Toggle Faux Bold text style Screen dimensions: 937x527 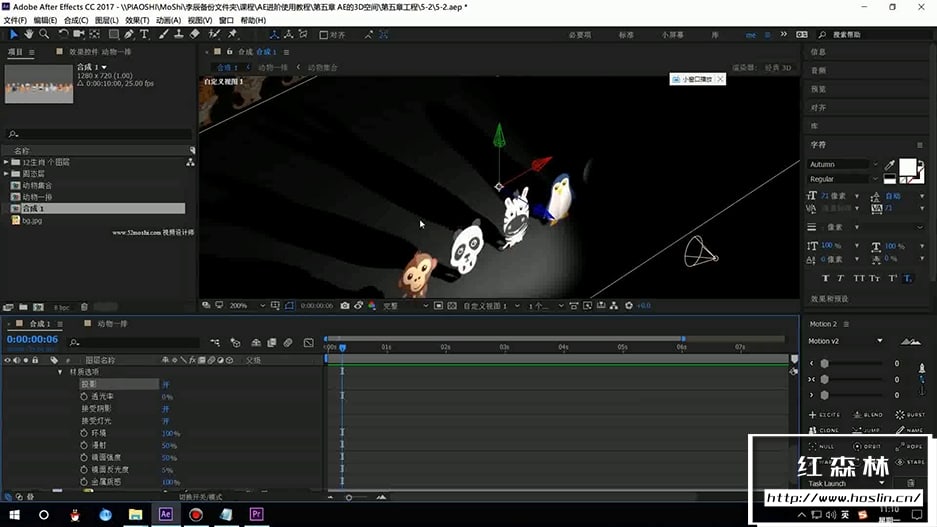click(x=825, y=278)
